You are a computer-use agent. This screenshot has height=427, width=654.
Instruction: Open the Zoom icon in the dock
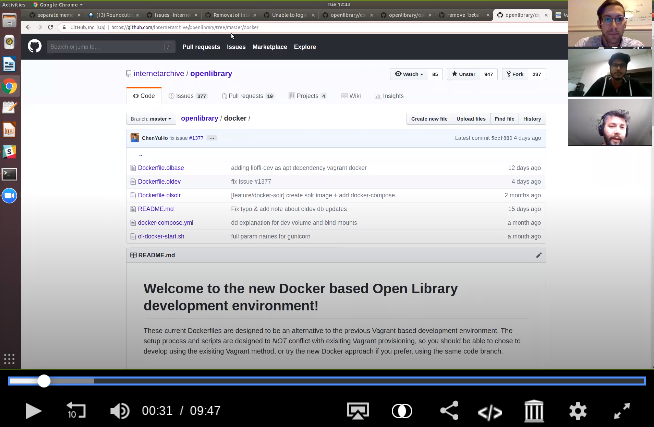[9, 196]
